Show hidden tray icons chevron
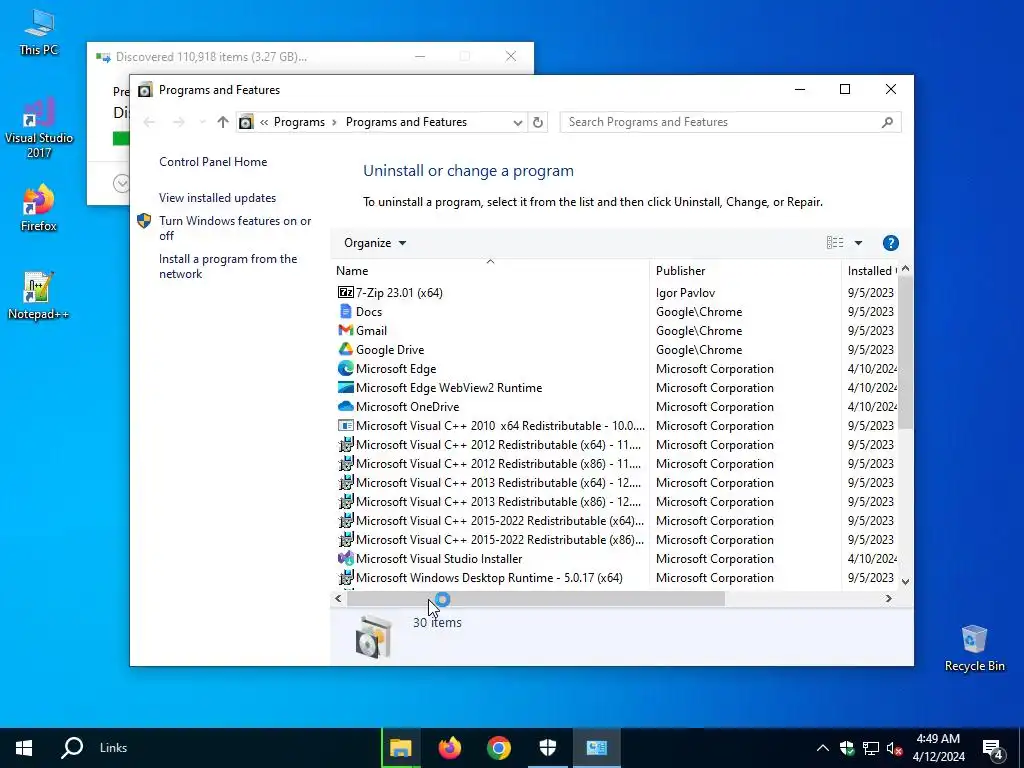Image resolution: width=1024 pixels, height=768 pixels. point(823,748)
